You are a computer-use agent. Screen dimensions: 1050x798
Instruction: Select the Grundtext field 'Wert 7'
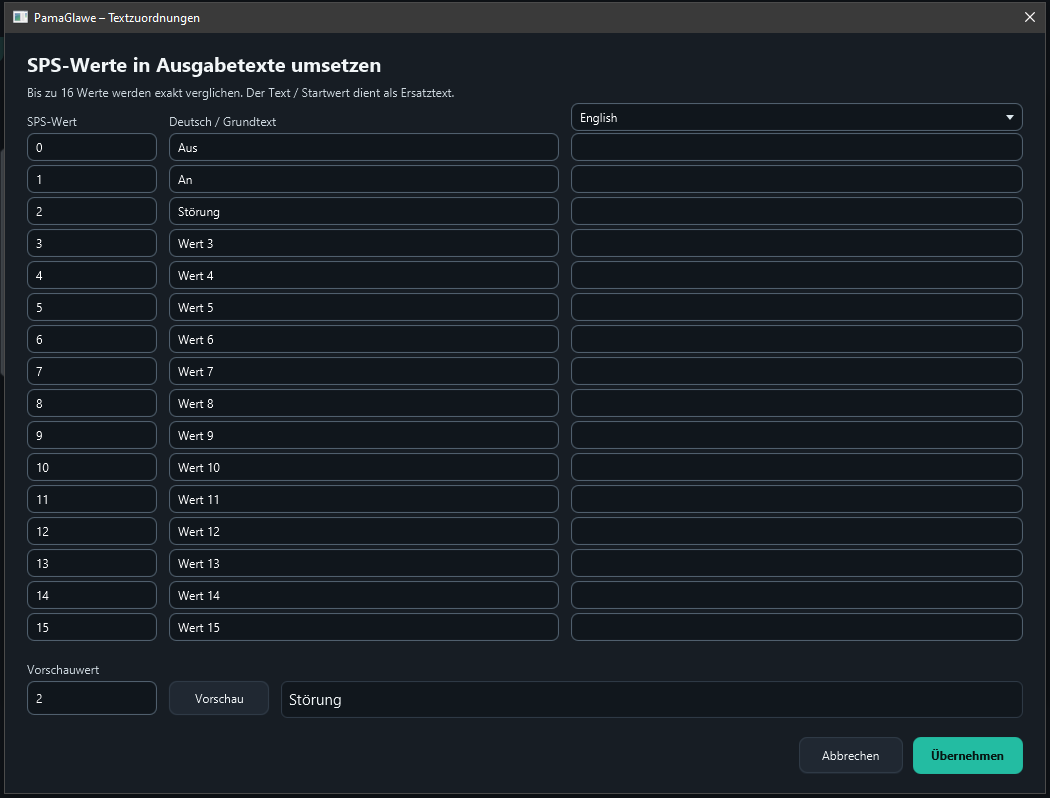(x=364, y=372)
